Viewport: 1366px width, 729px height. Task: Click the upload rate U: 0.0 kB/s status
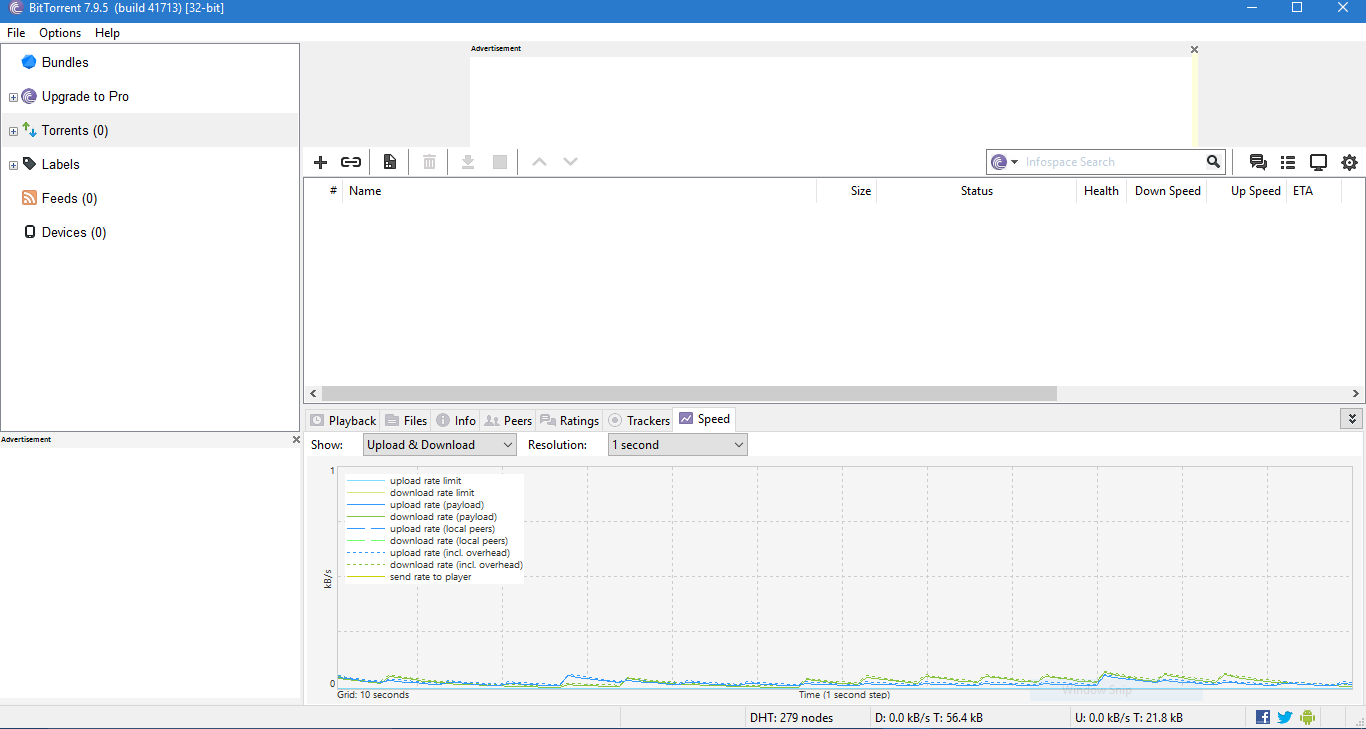[x=1129, y=718]
